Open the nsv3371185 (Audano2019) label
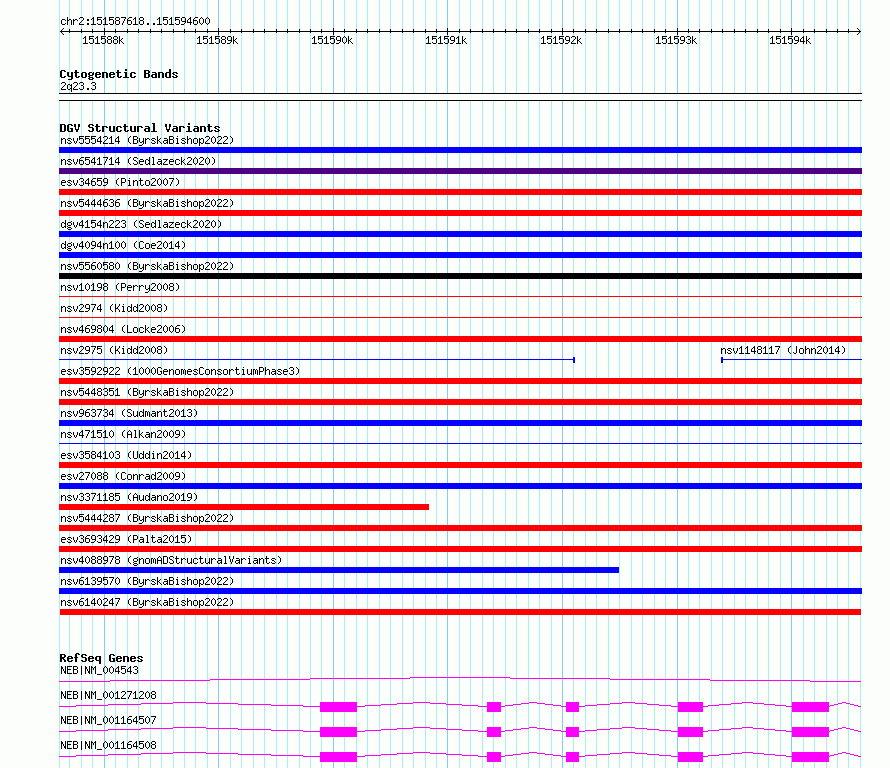The height and width of the screenshot is (768, 890). (129, 497)
